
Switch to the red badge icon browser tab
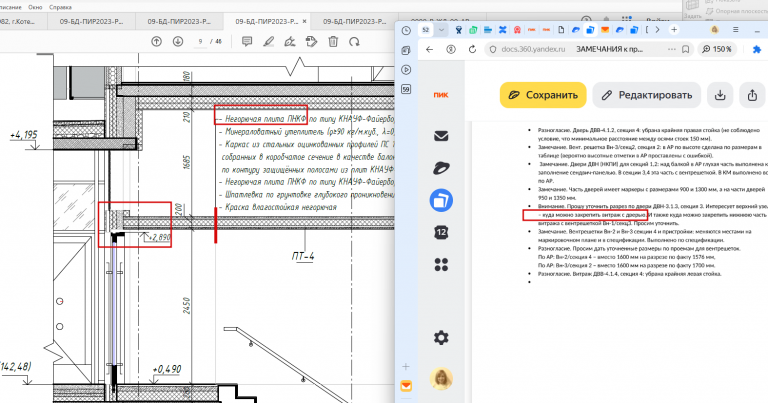click(x=517, y=30)
